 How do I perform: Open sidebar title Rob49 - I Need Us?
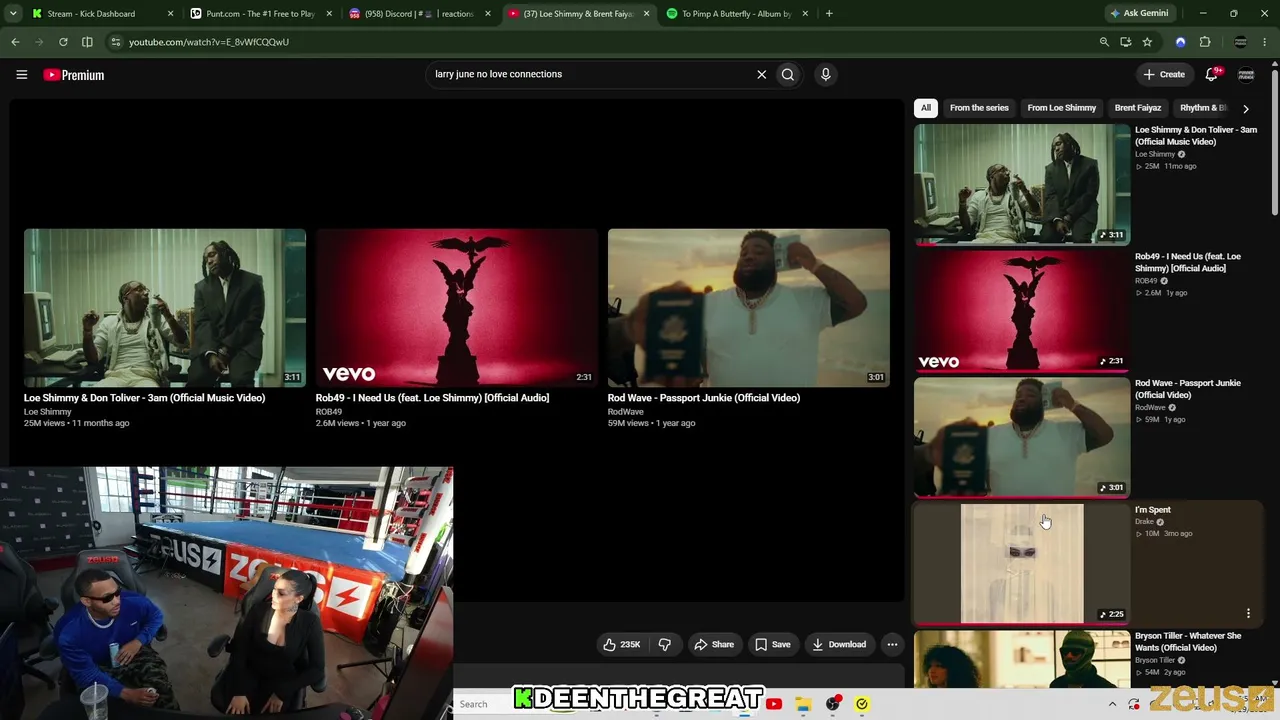point(1188,262)
